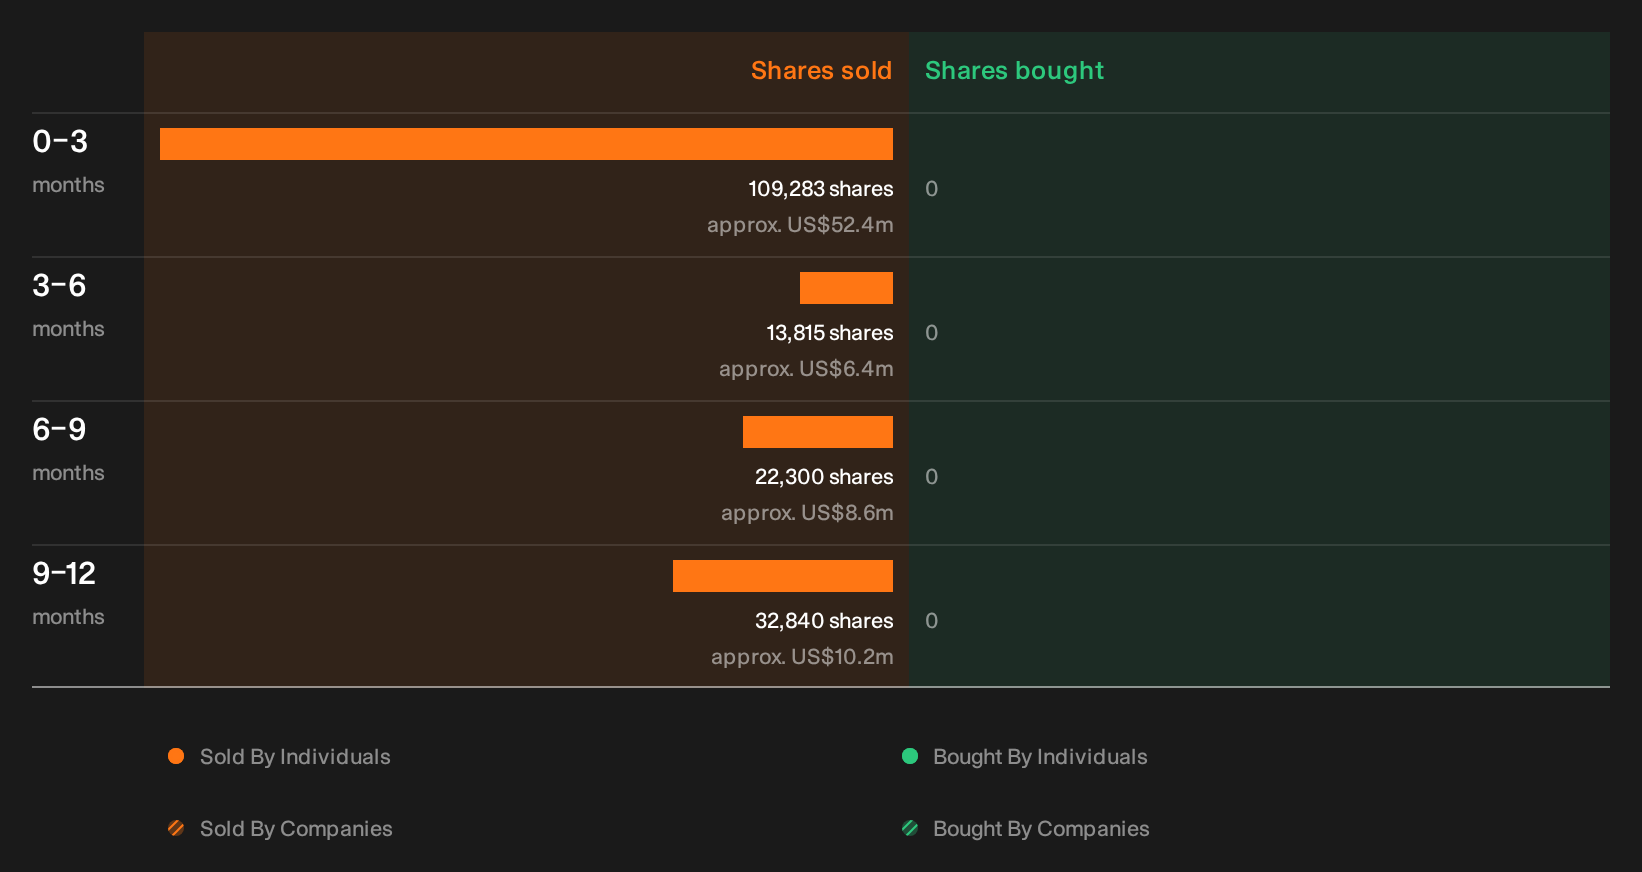Click the bought value 0 in 3-6 months row

tap(932, 333)
